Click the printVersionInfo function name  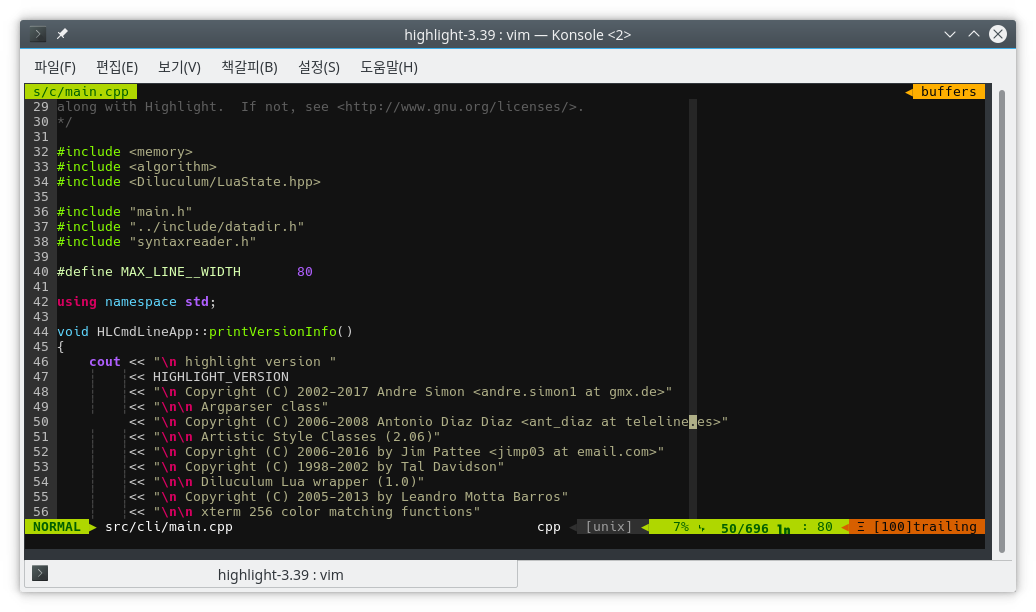[x=273, y=332]
